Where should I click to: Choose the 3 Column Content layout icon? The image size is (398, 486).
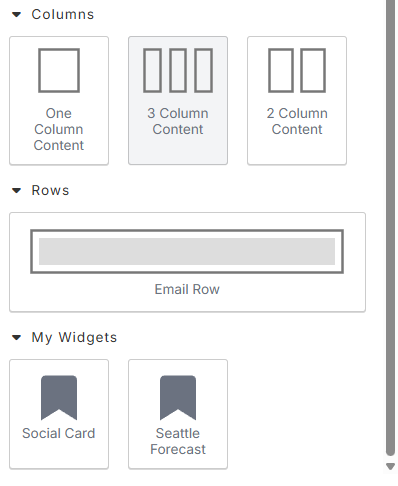pyautogui.click(x=178, y=70)
